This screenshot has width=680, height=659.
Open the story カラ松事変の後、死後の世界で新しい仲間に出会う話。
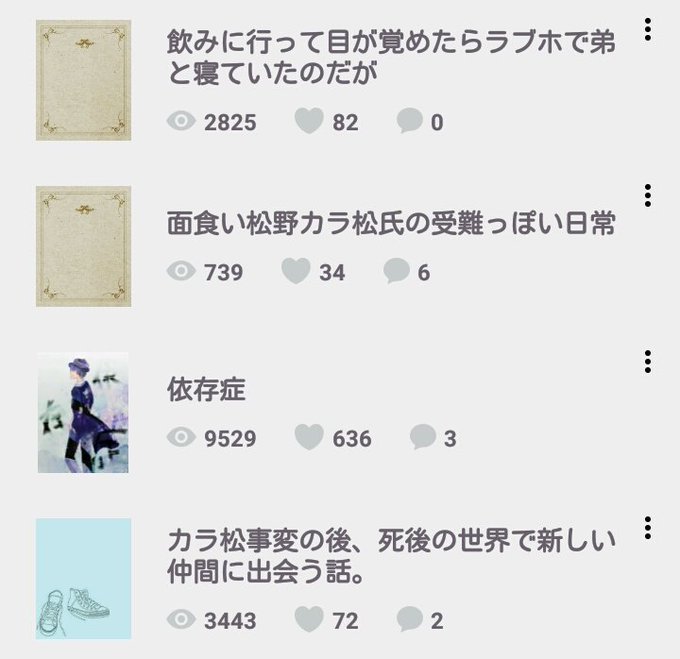[391, 556]
